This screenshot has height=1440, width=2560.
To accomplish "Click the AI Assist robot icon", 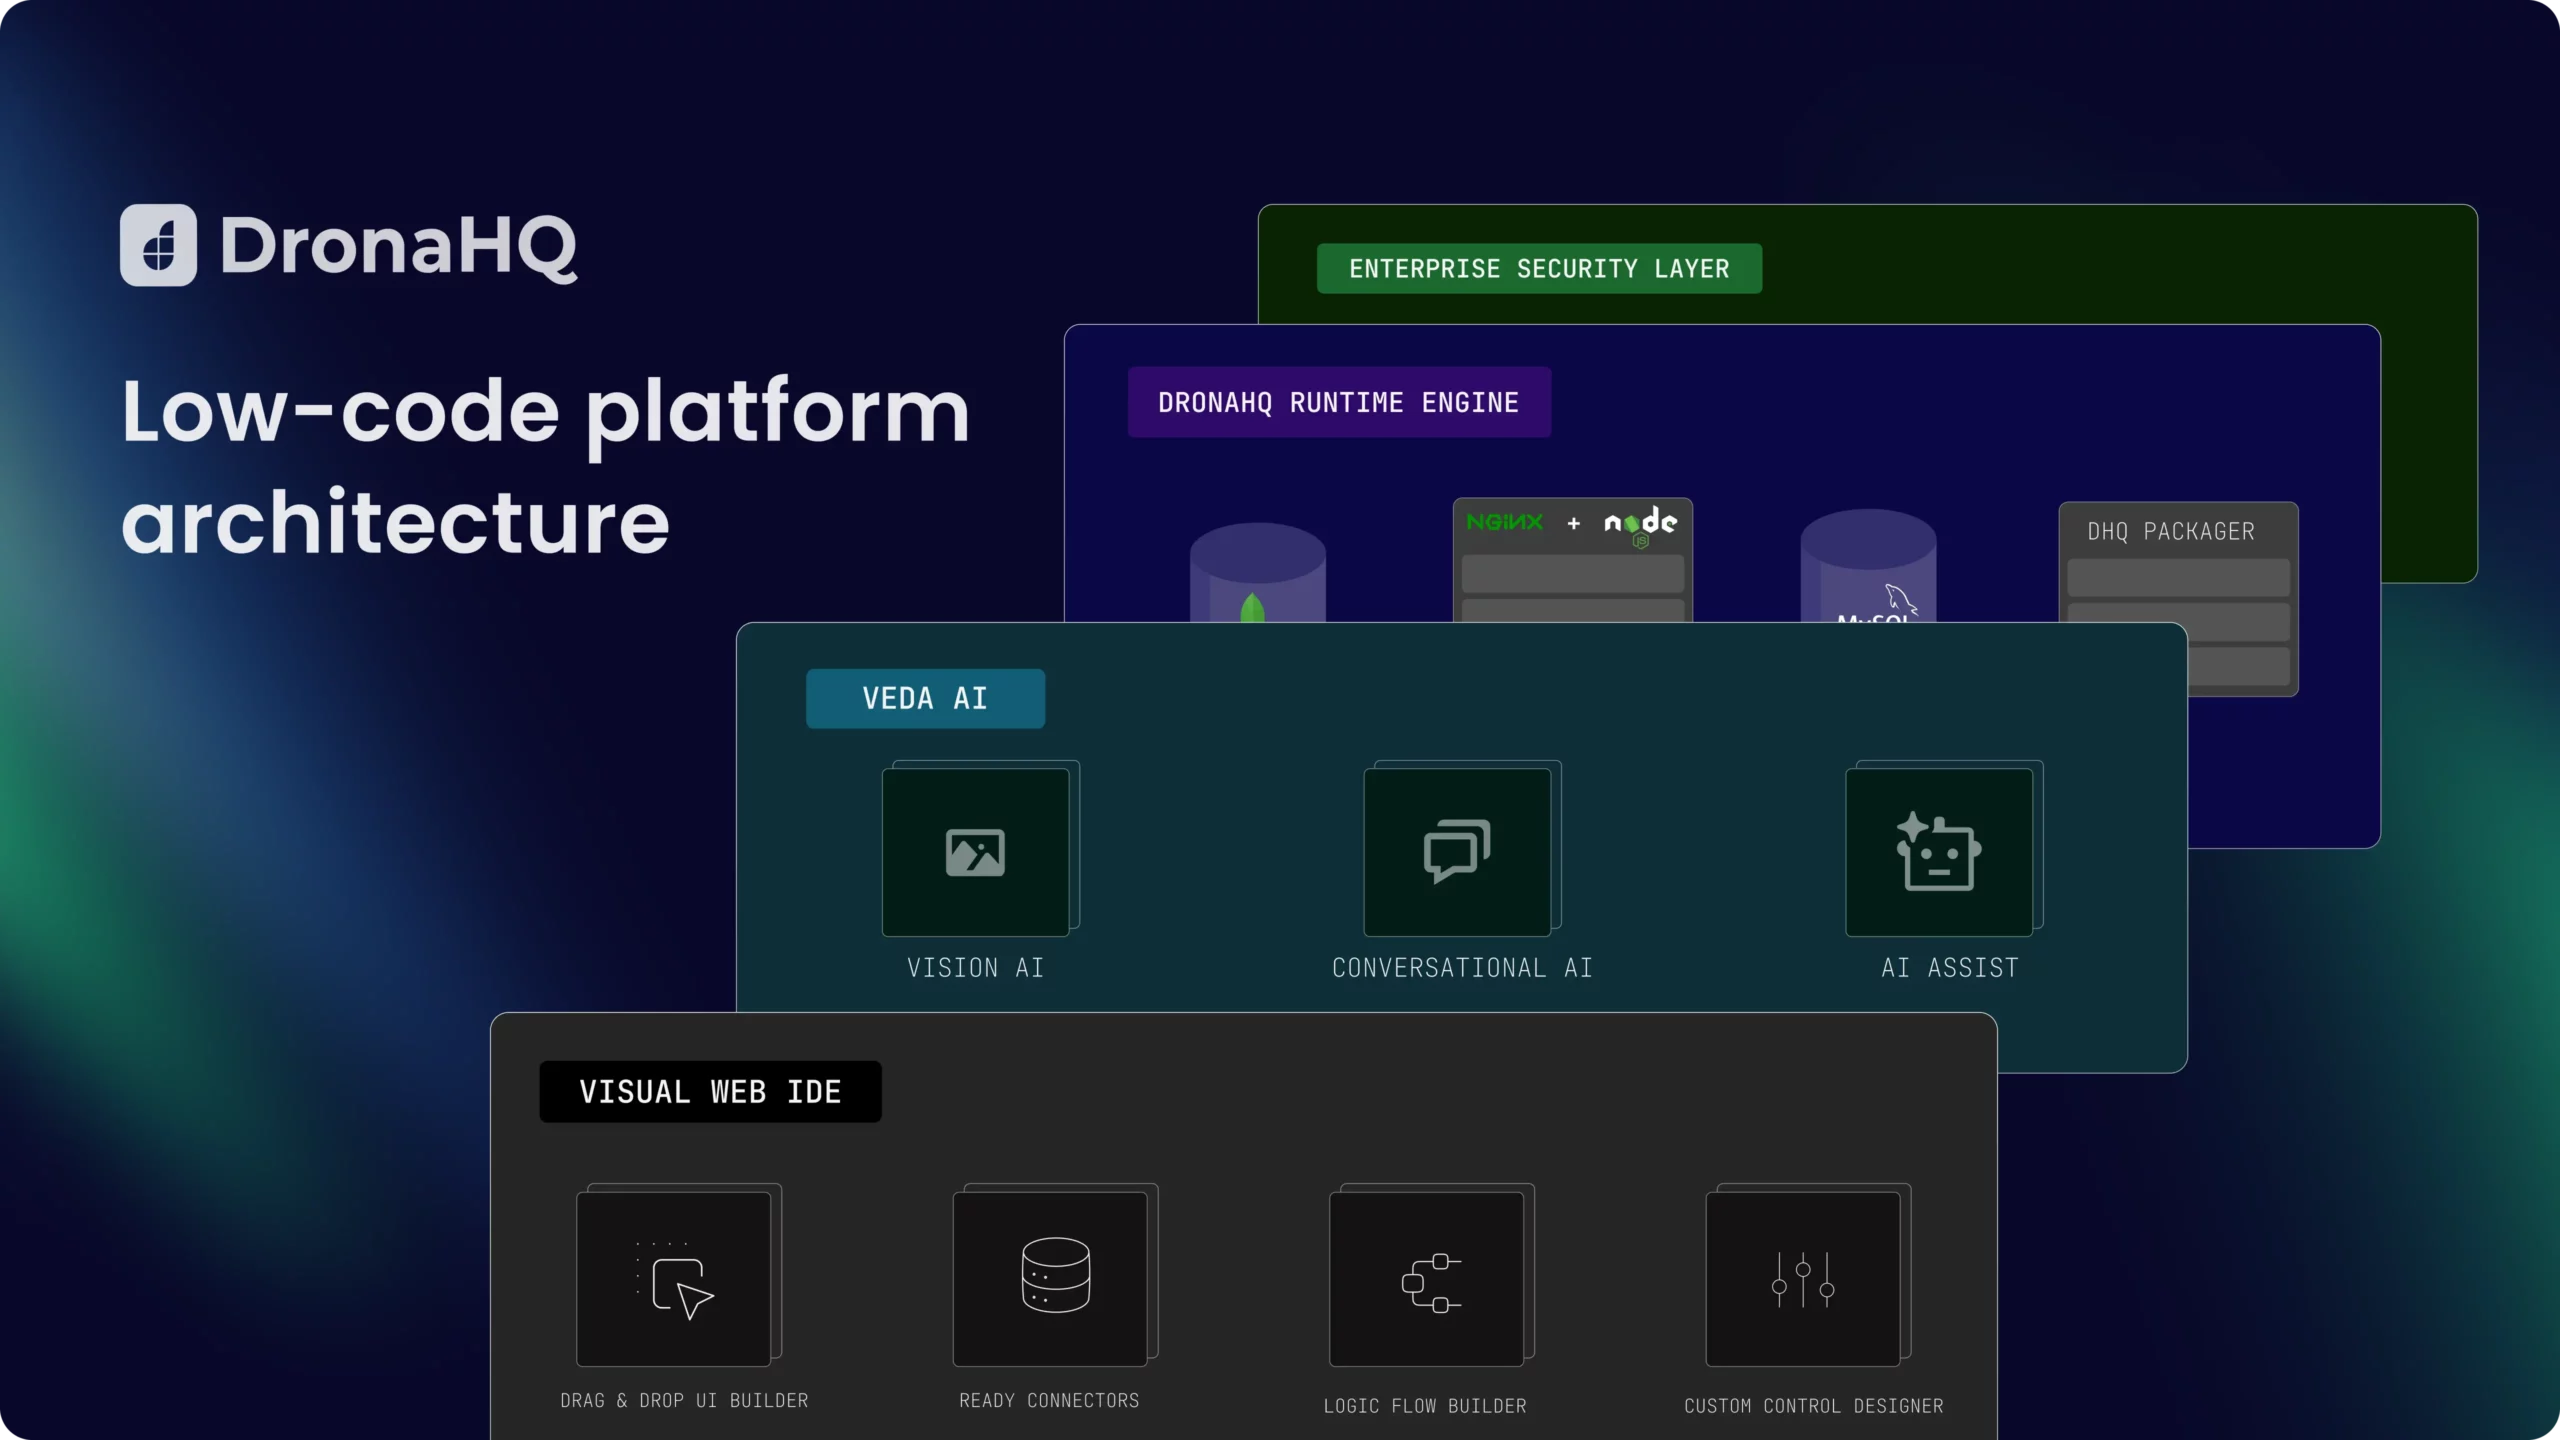I will [x=1939, y=852].
